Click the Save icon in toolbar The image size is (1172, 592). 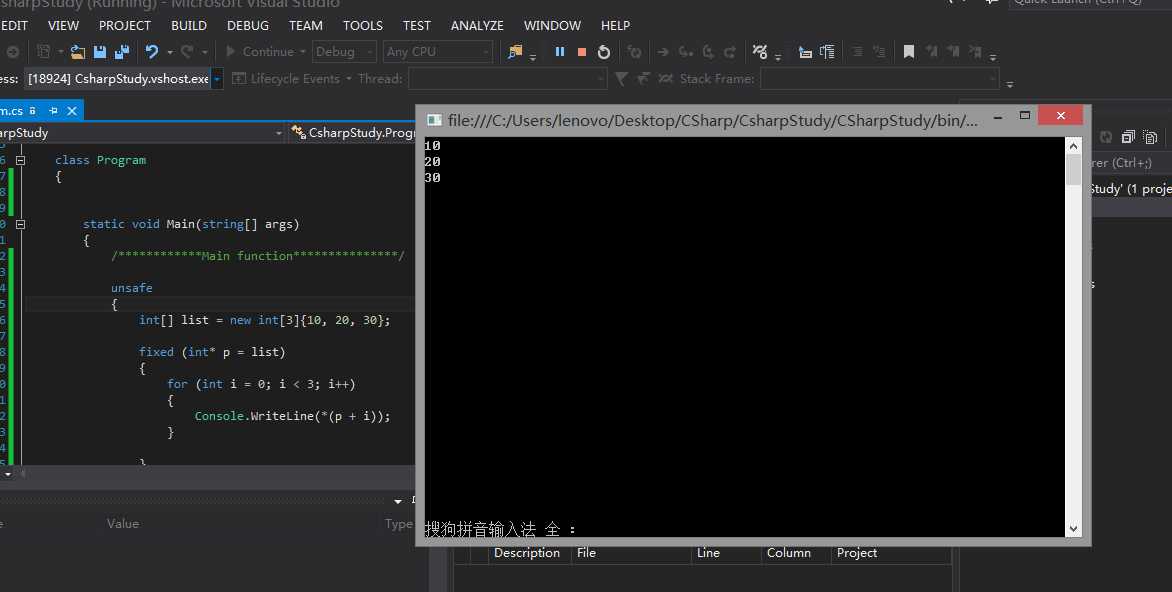(99, 52)
